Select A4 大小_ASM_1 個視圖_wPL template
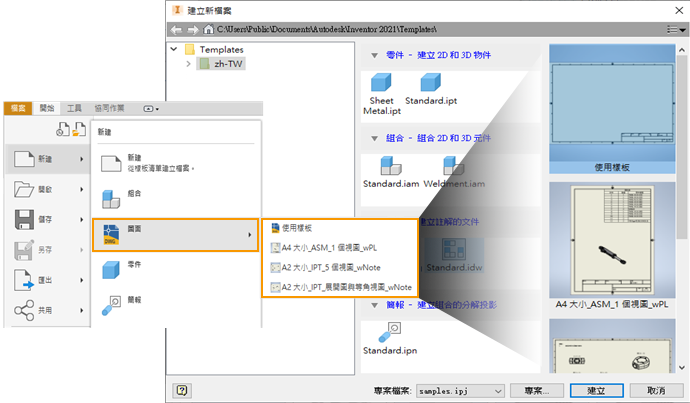The image size is (690, 403). click(x=340, y=248)
